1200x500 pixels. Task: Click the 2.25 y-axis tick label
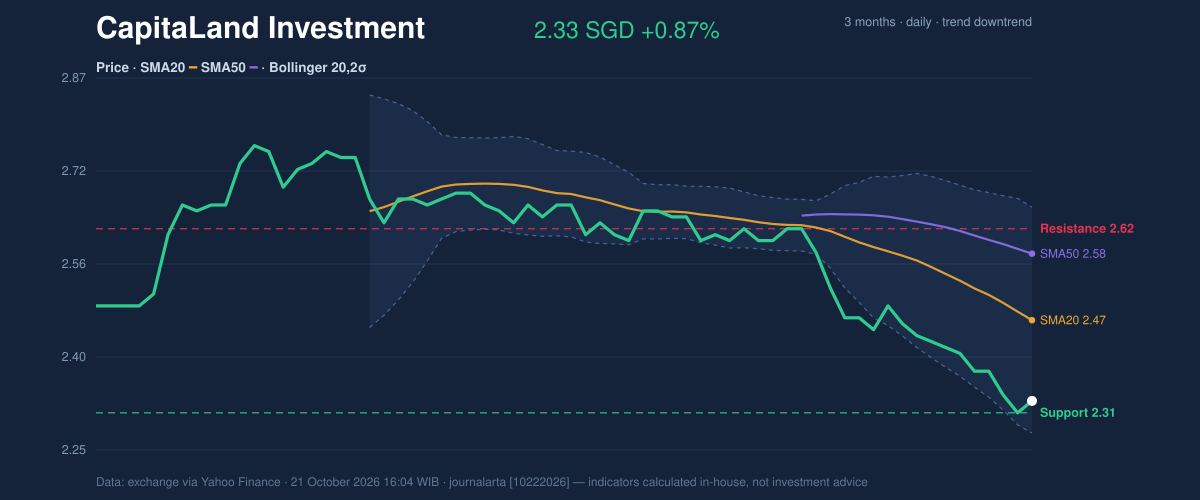pos(73,450)
